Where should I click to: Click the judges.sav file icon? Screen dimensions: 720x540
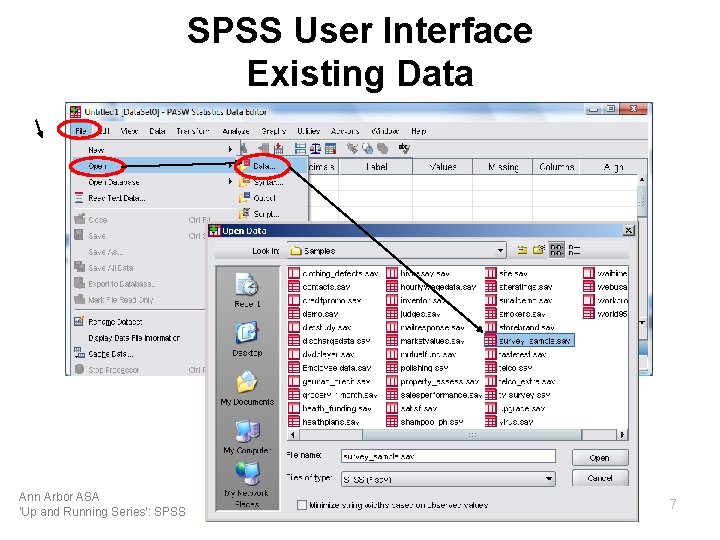(392, 314)
